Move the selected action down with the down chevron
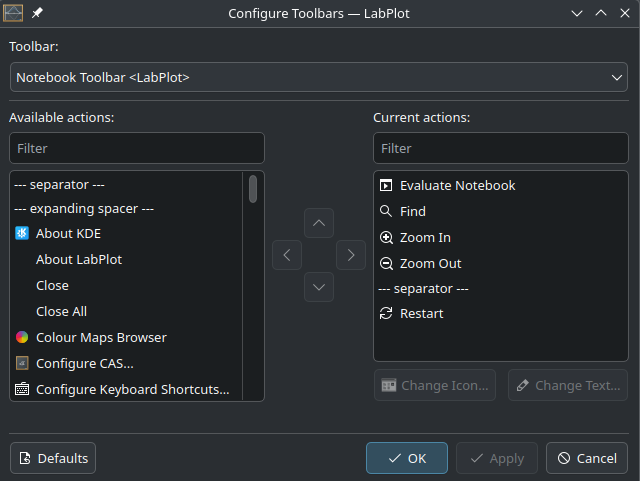Viewport: 640px width, 481px height. (319, 287)
